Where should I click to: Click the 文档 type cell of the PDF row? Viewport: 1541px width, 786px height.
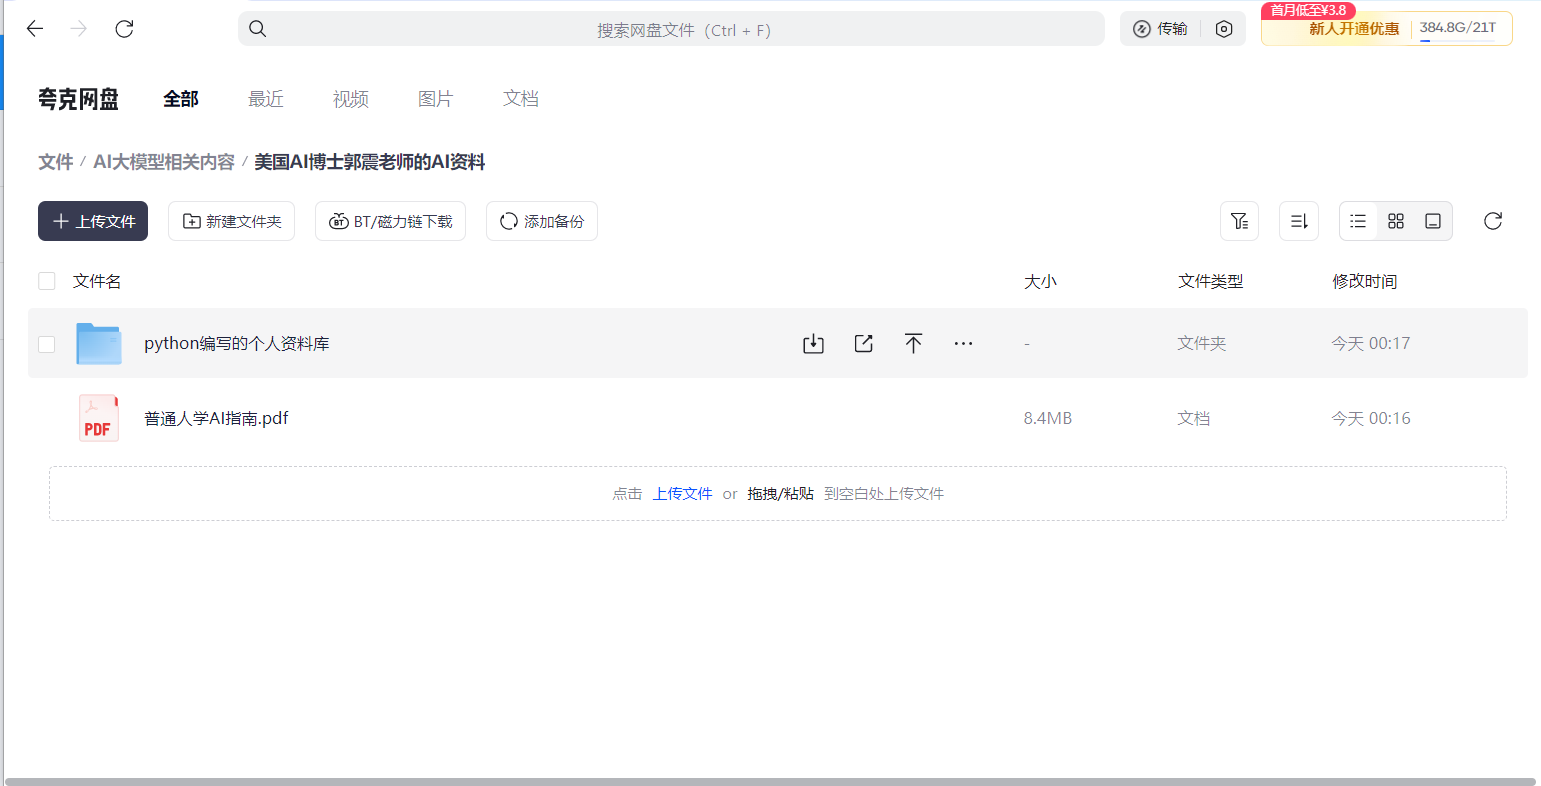pyautogui.click(x=1193, y=418)
